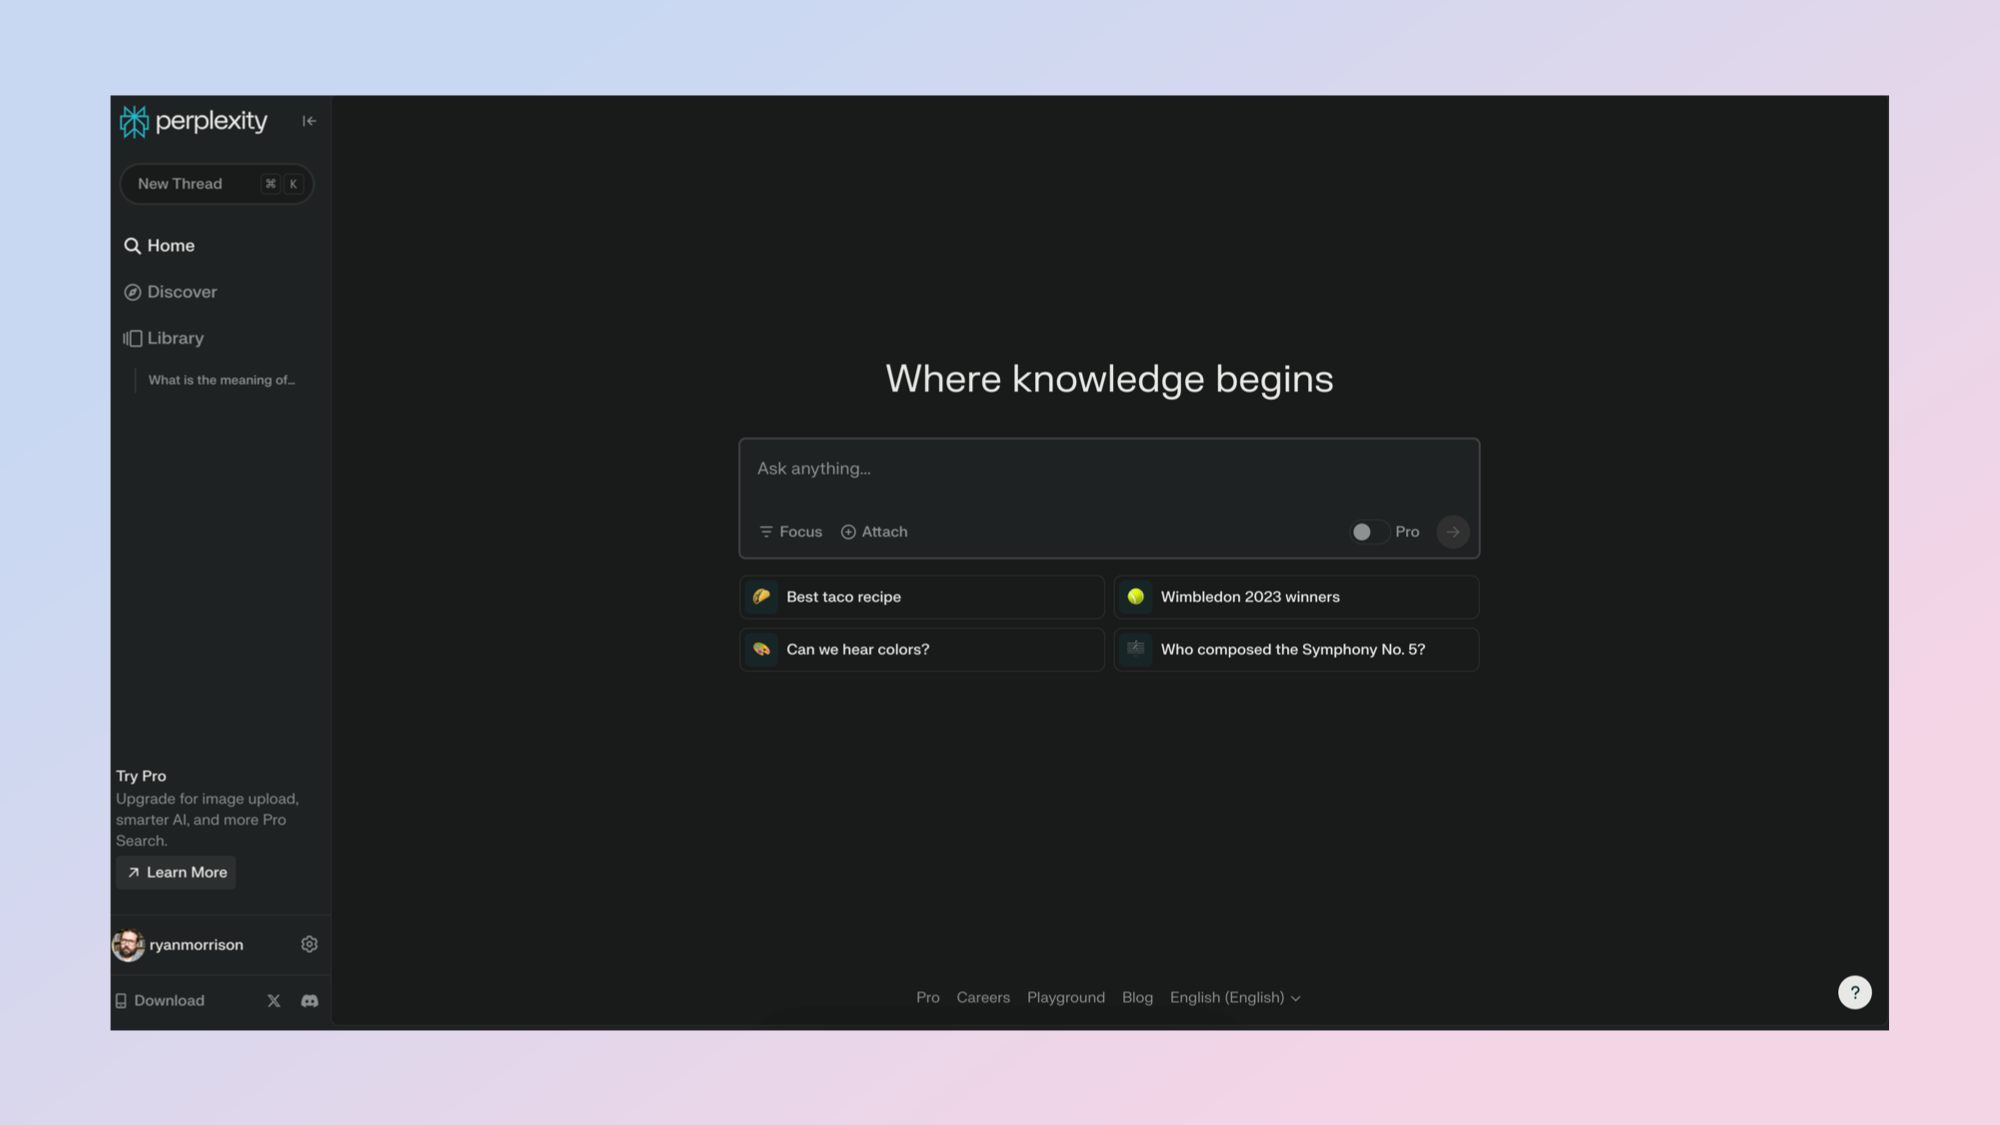Image resolution: width=2000 pixels, height=1125 pixels.
Task: Open settings gear next to ryanmorrison
Action: click(309, 944)
